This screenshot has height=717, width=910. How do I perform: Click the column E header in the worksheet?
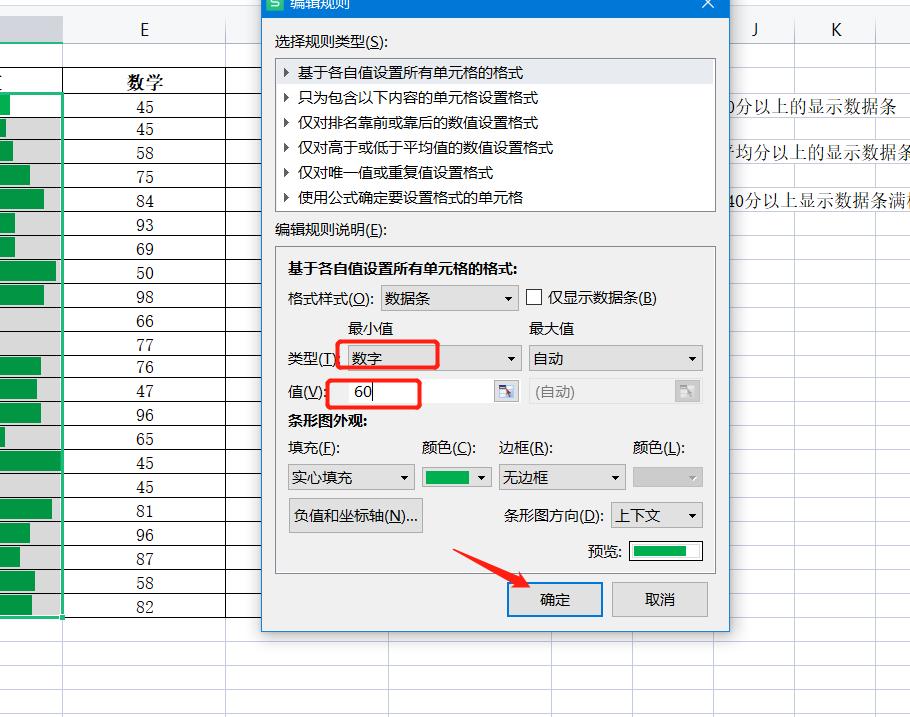(145, 29)
